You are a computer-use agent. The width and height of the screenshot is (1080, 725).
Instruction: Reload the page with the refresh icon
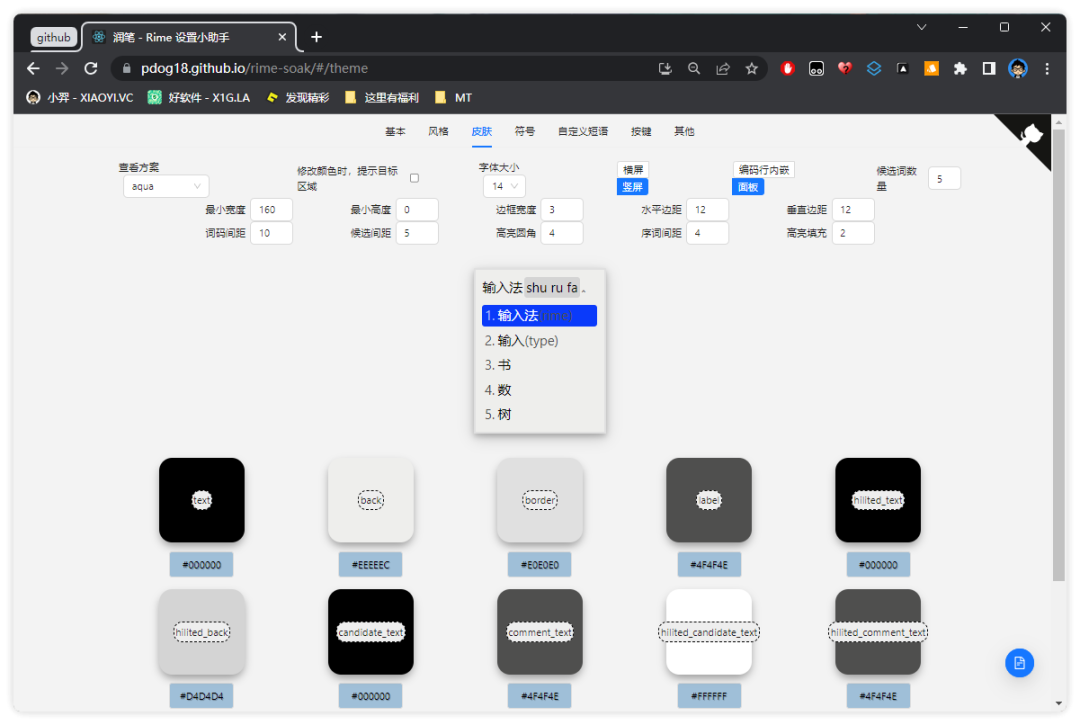[x=91, y=69]
